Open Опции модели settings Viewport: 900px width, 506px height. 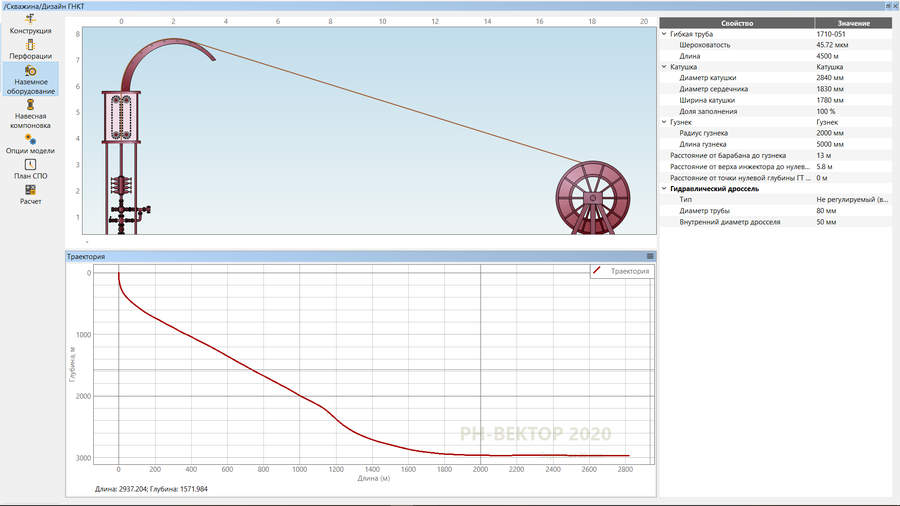click(x=30, y=145)
